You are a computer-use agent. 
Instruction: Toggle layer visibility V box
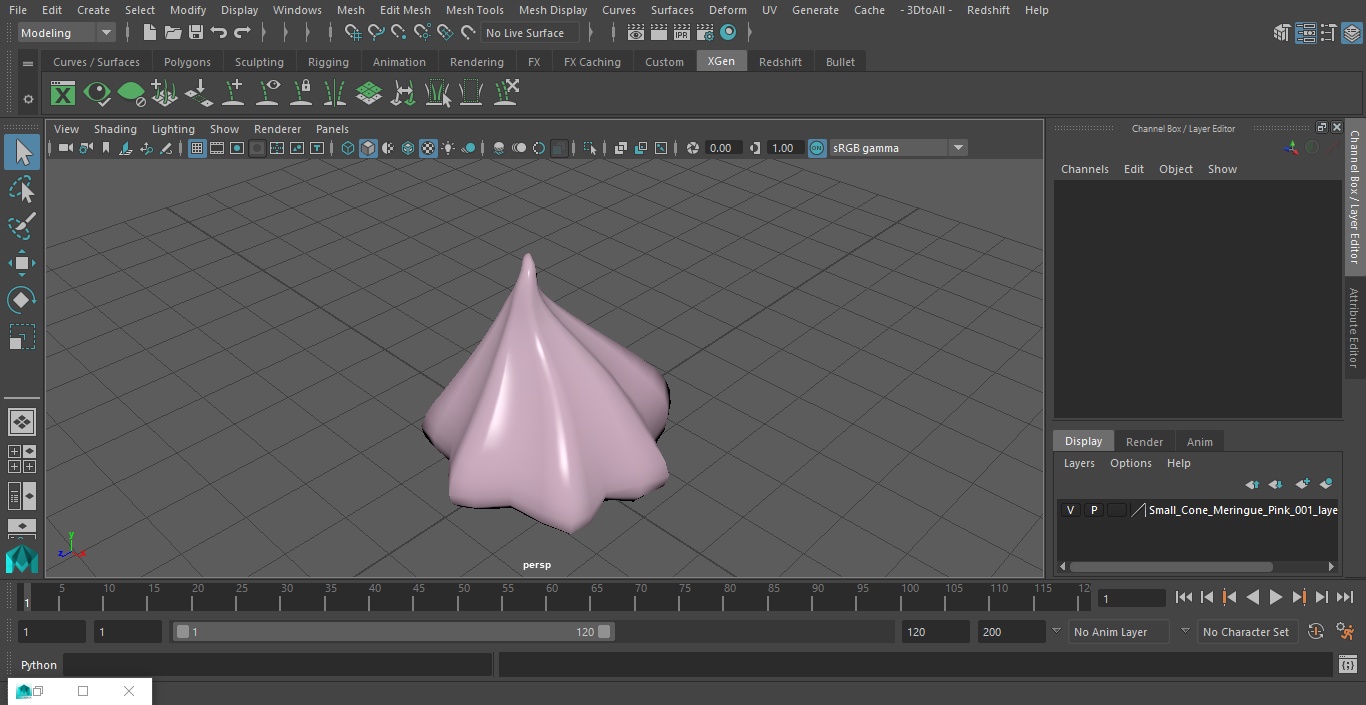tap(1071, 510)
